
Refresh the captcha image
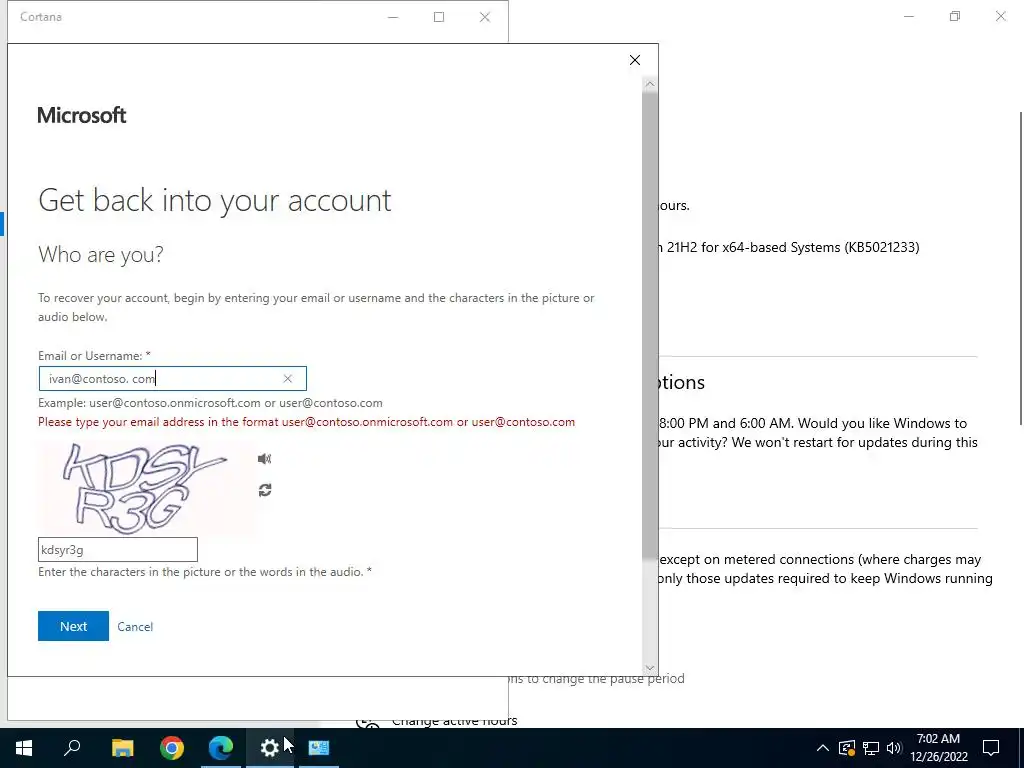264,490
